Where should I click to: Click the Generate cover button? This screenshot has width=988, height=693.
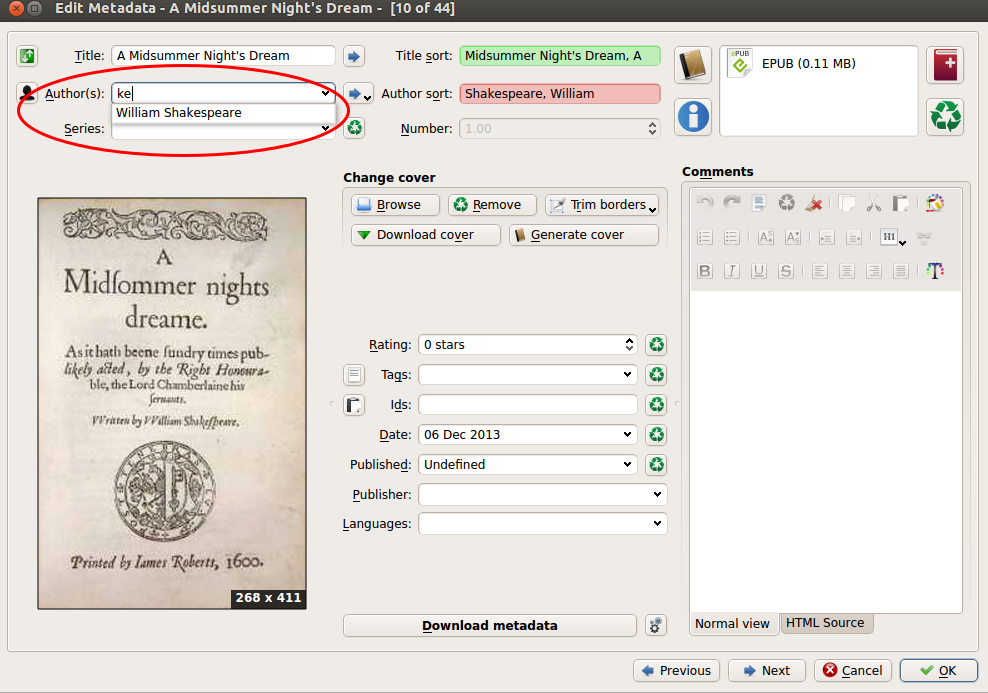tap(584, 235)
